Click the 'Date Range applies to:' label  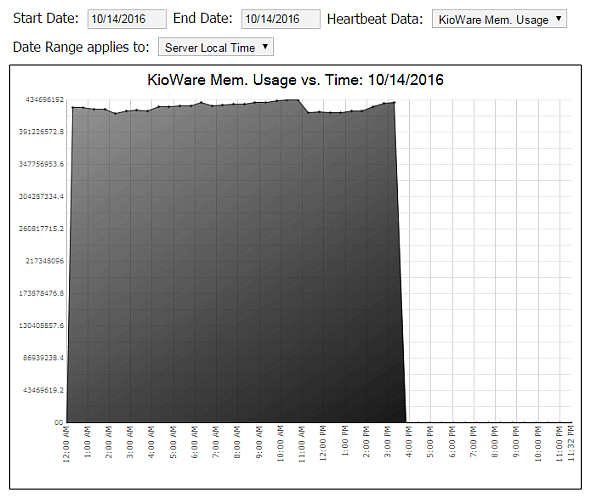click(81, 48)
